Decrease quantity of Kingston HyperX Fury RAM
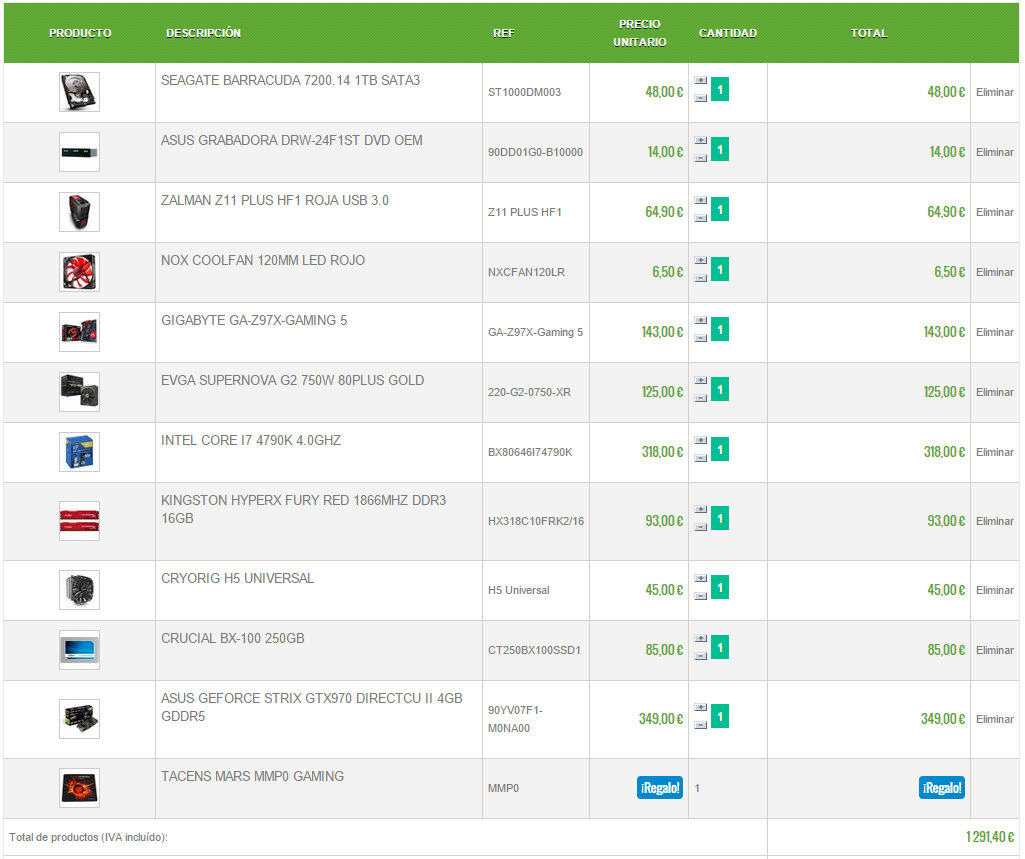 (700, 528)
